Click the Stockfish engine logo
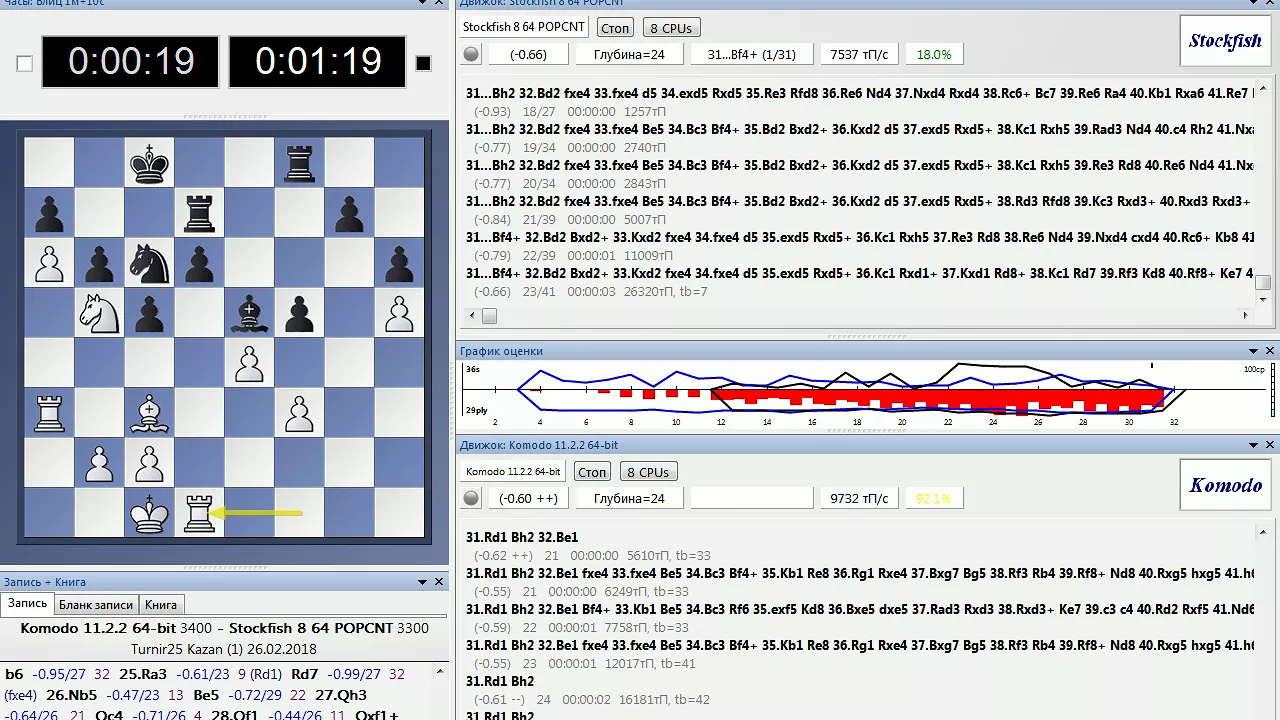 tap(1225, 41)
